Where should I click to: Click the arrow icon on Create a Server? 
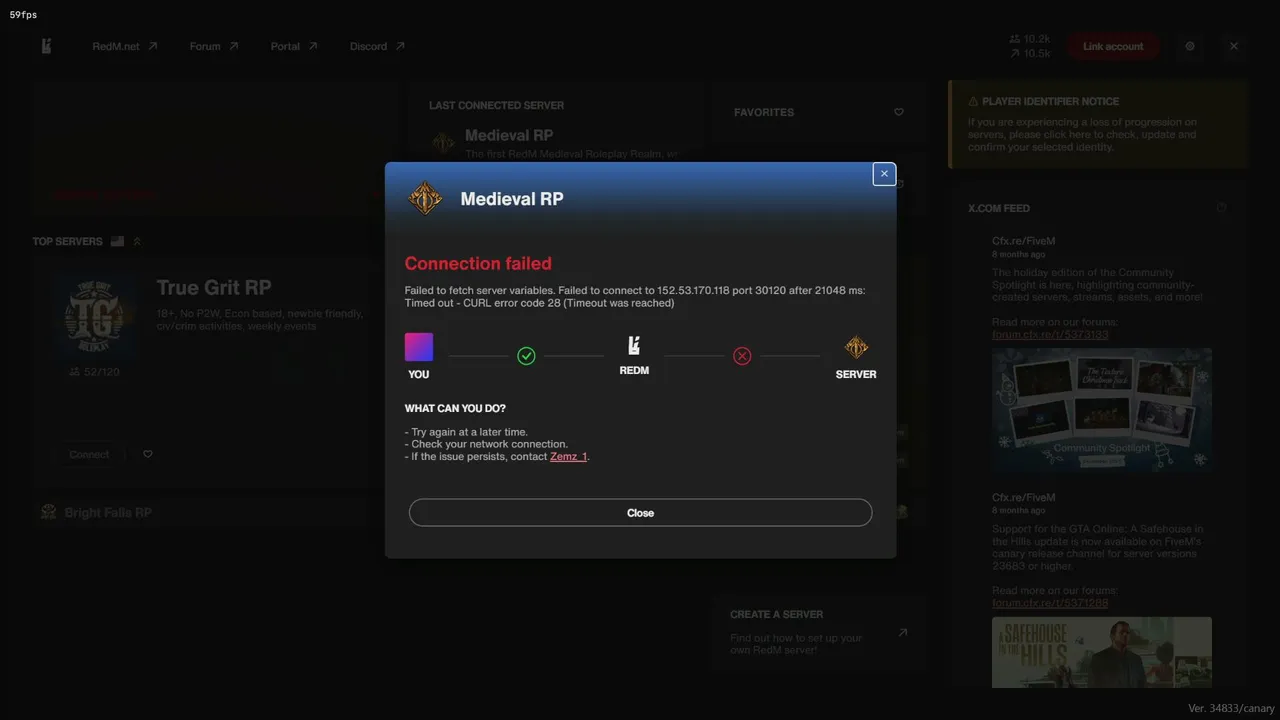pos(903,632)
